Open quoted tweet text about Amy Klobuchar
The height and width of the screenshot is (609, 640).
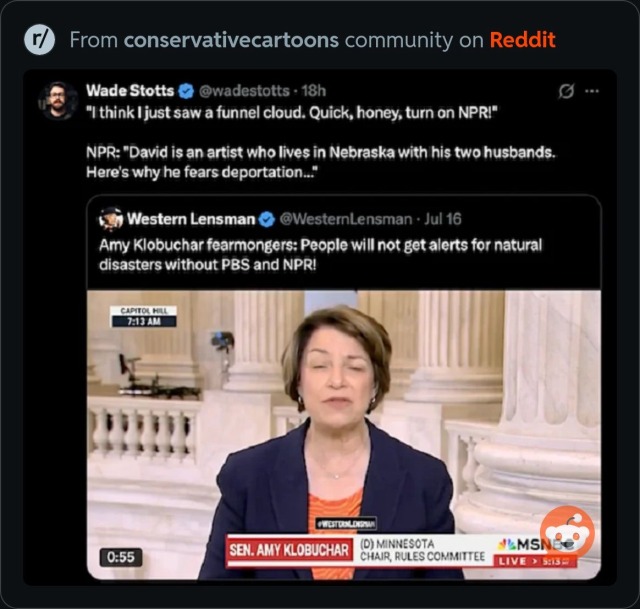[320, 255]
